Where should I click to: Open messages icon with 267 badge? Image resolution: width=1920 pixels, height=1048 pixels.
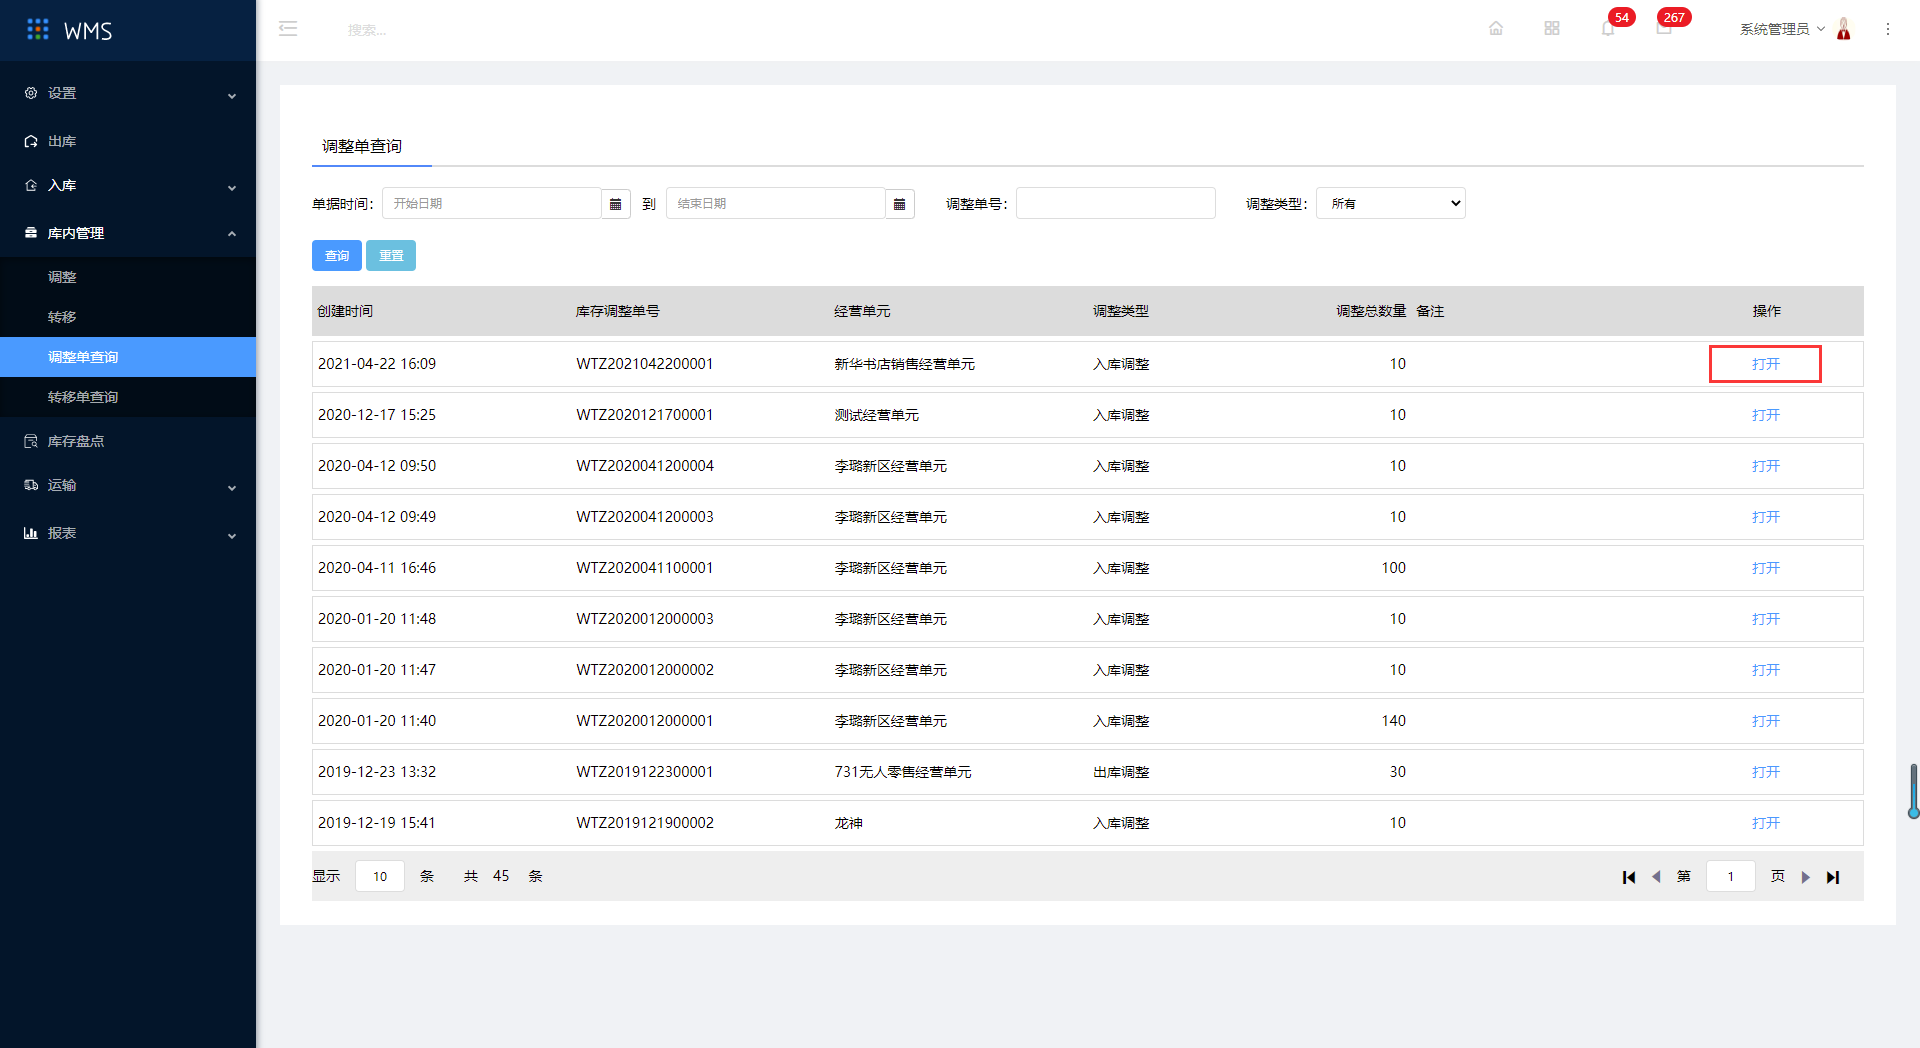pos(1664,29)
